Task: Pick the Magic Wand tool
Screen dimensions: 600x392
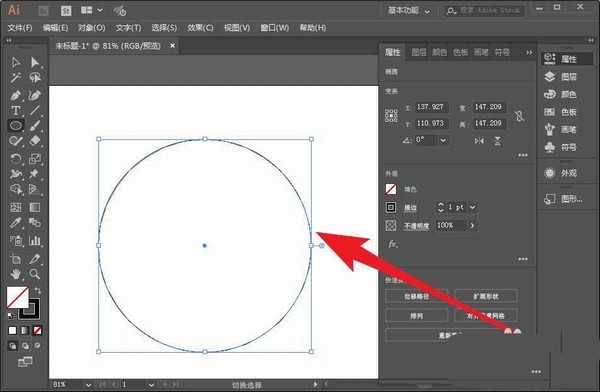Action: coord(16,78)
